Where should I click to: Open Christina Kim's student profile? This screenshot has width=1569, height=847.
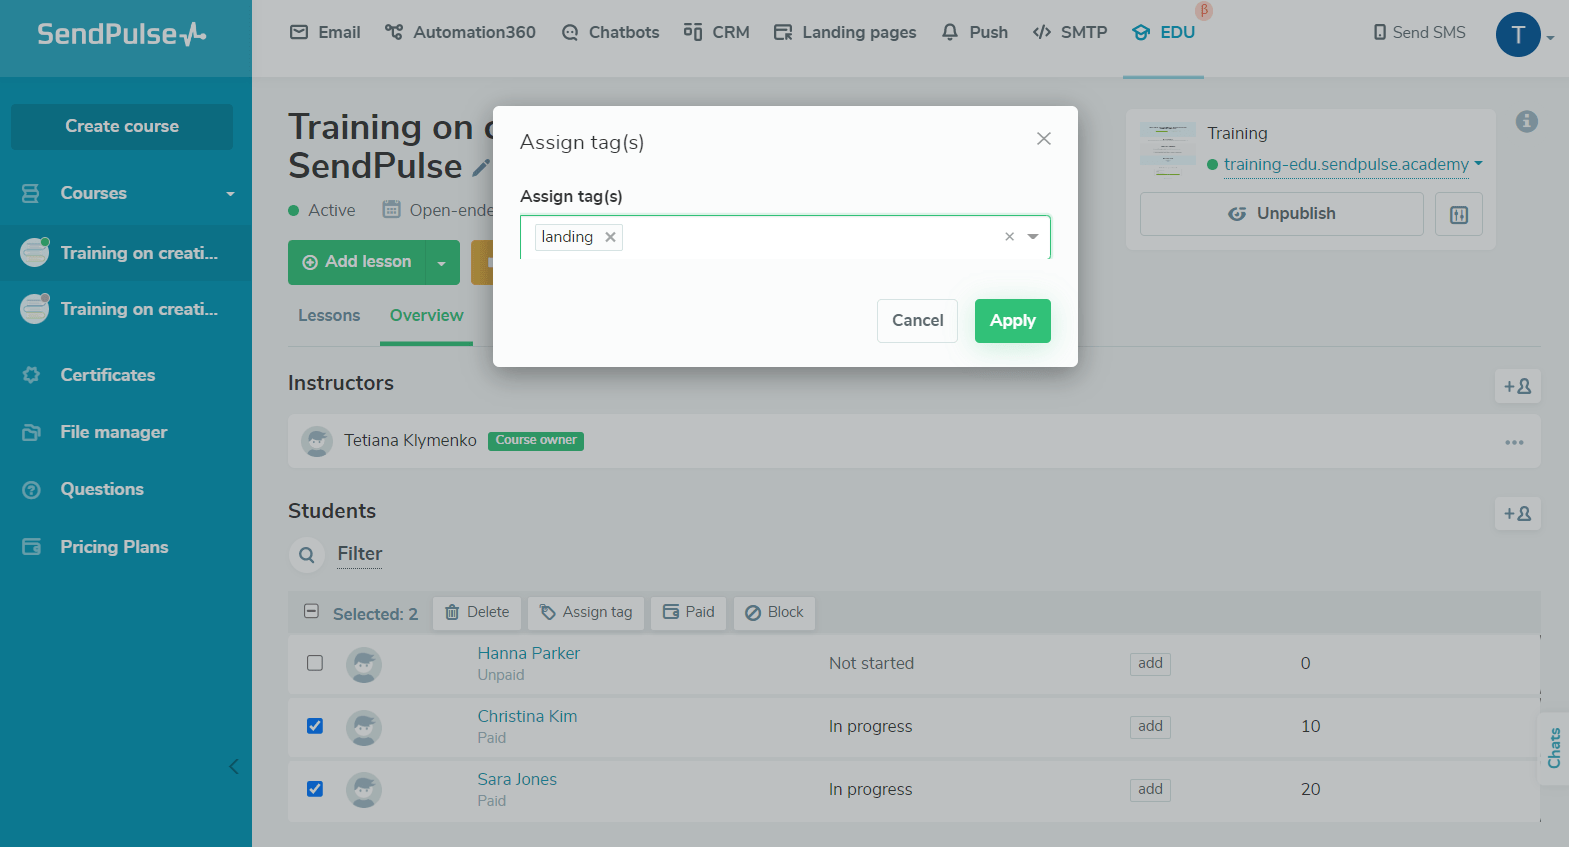(527, 717)
